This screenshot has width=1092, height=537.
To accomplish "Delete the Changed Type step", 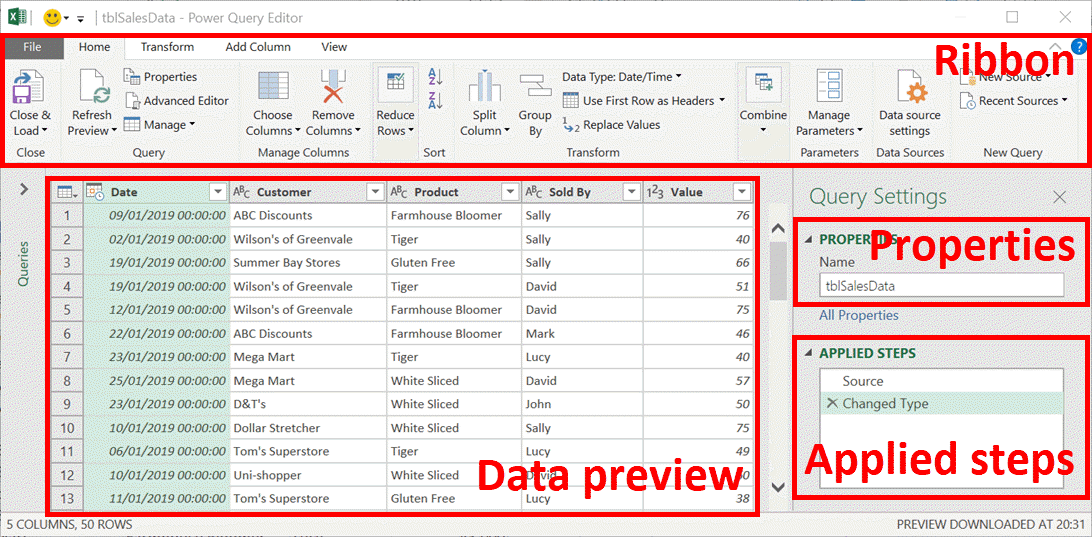I will tap(832, 404).
